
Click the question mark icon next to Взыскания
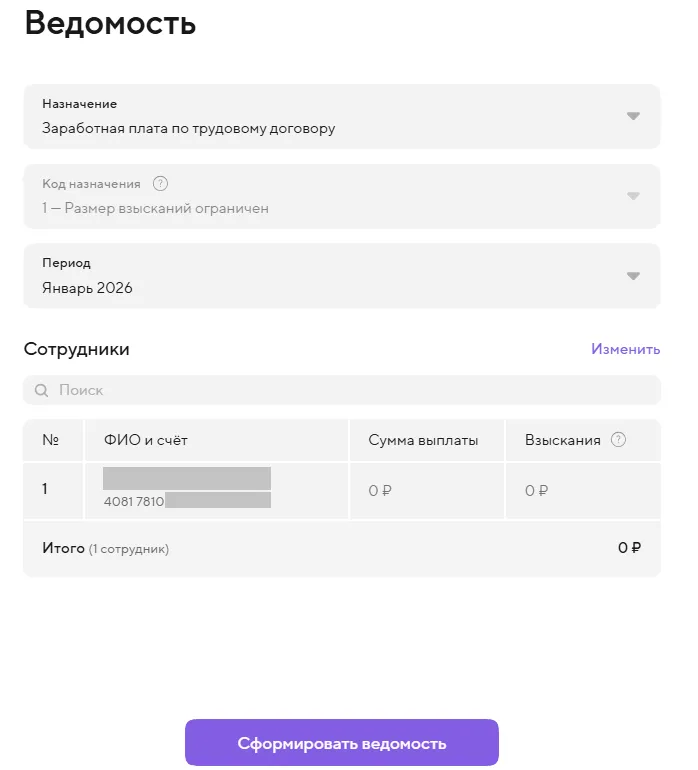618,440
